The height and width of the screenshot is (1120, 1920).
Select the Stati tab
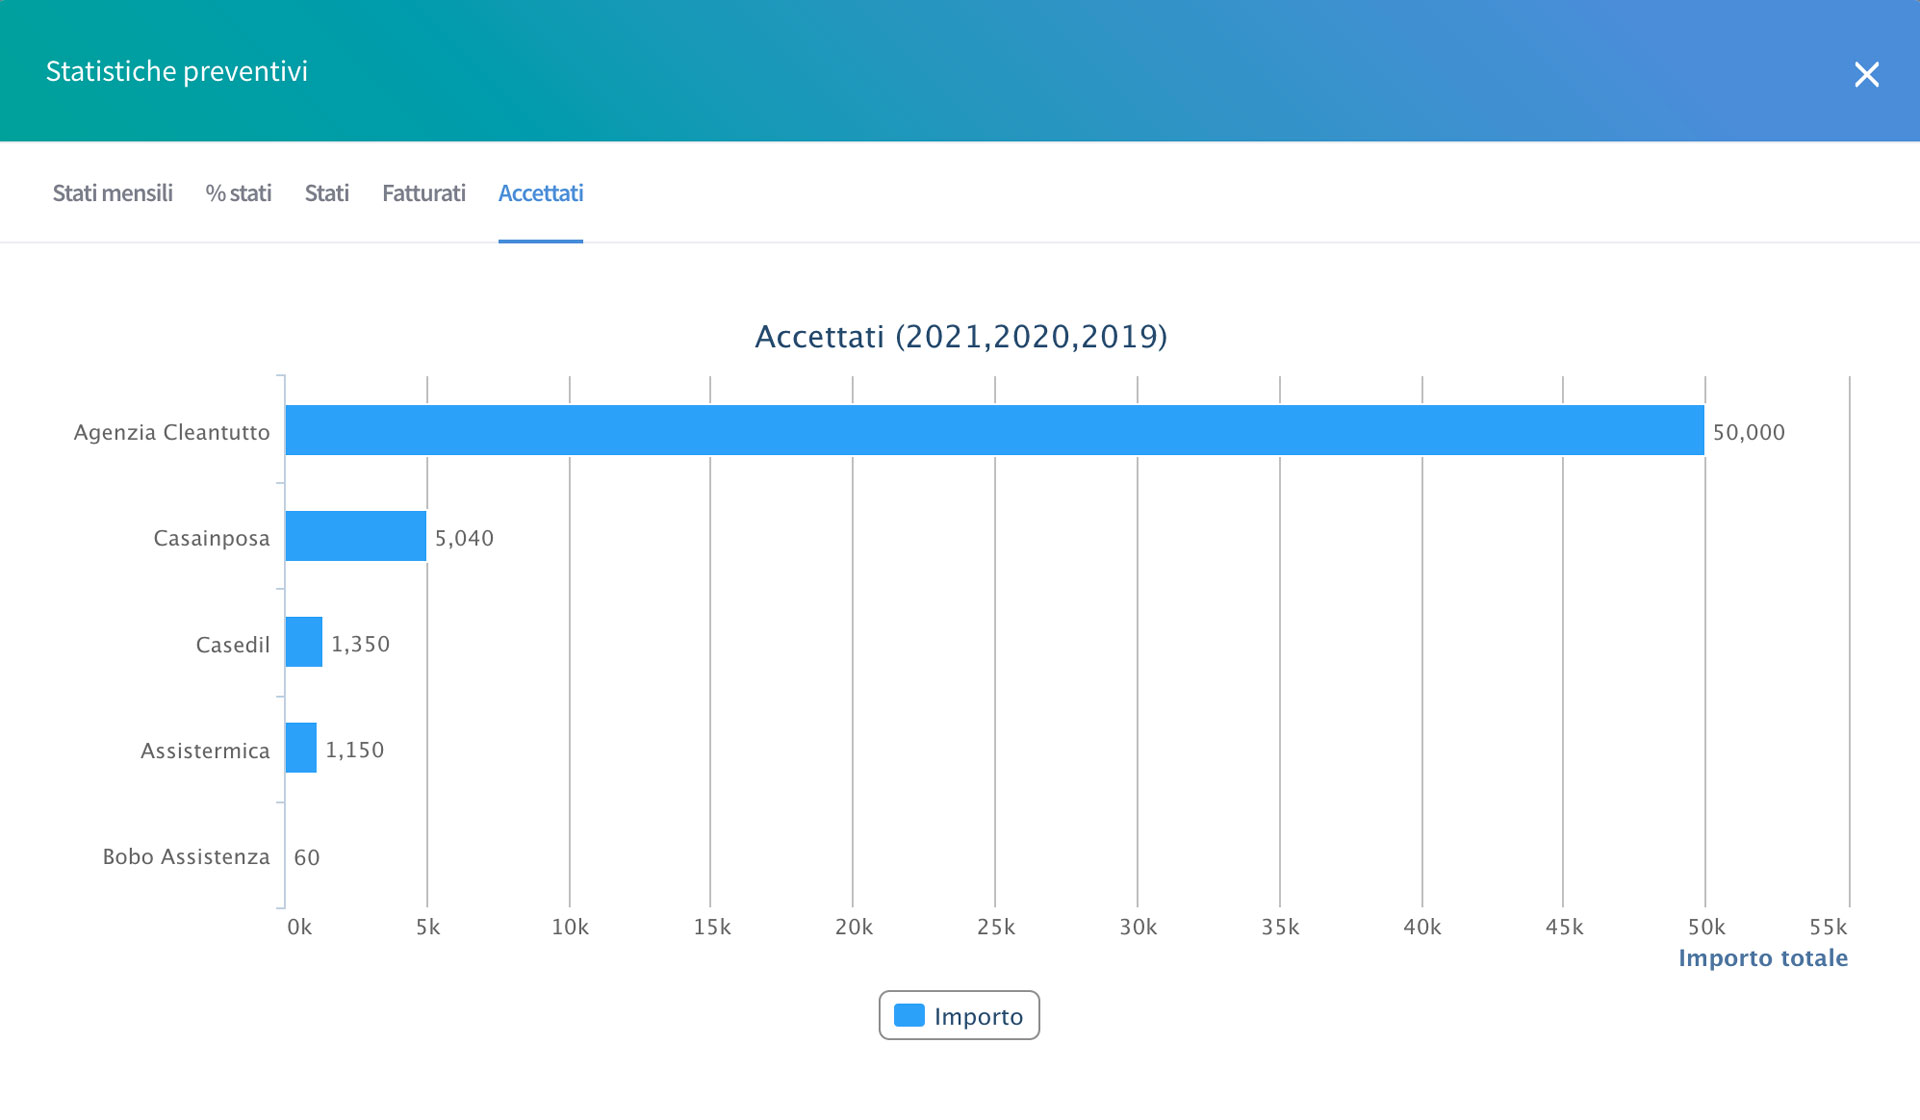coord(327,193)
